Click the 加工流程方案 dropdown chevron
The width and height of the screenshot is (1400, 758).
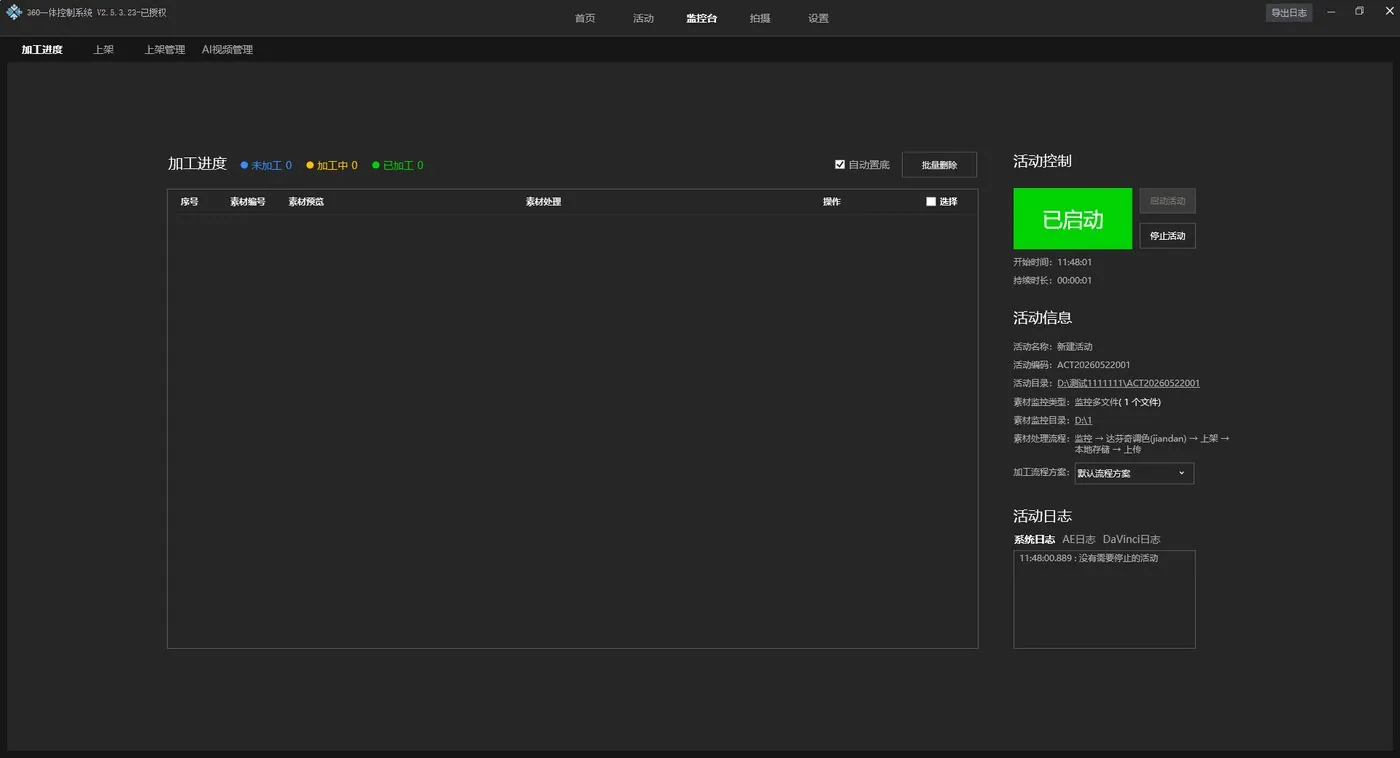tap(1181, 473)
